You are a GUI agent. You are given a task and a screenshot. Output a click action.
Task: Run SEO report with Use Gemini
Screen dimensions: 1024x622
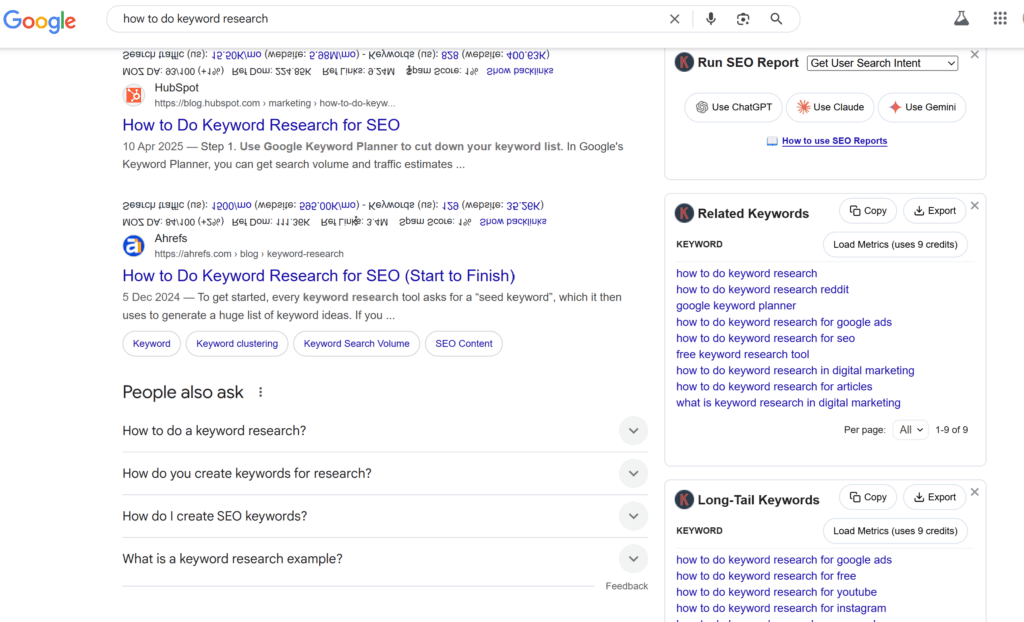(x=922, y=107)
